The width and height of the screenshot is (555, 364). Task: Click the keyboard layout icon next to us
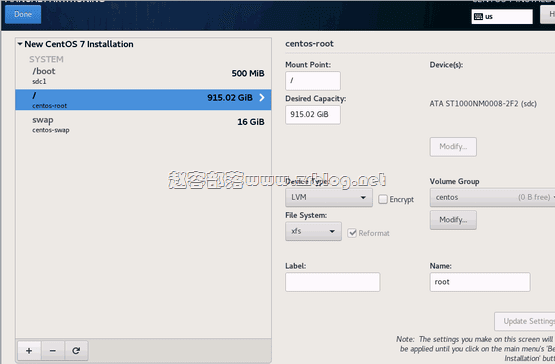(478, 17)
